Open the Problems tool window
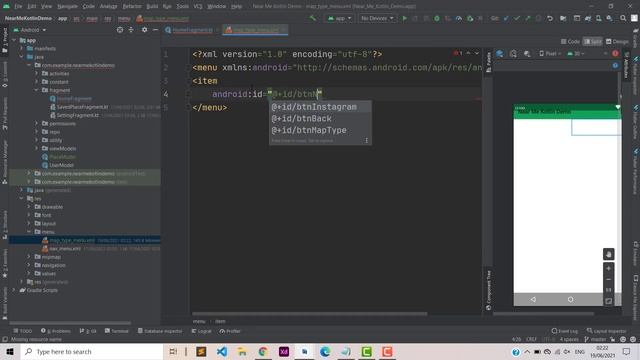Screen dimensions: 640x360 (56, 331)
